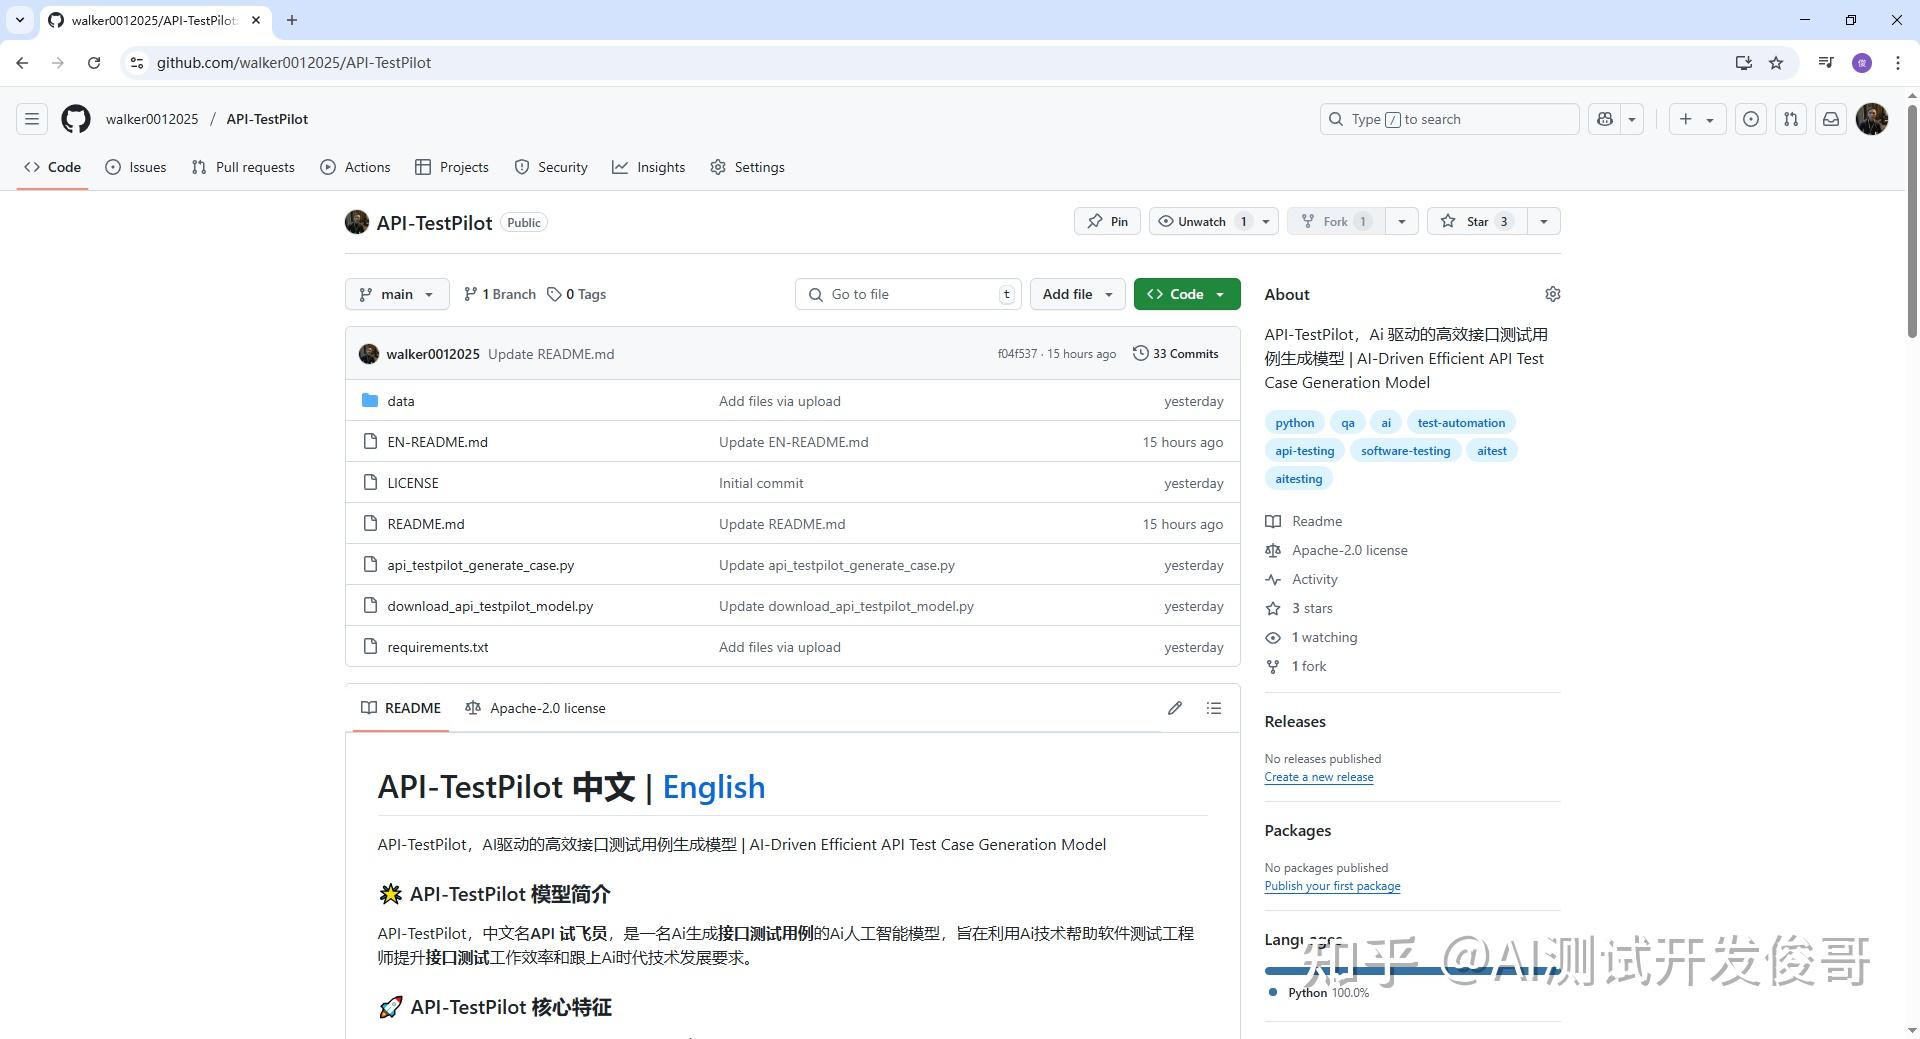Click the Python language bar
The image size is (1920, 1039).
coord(1412,970)
